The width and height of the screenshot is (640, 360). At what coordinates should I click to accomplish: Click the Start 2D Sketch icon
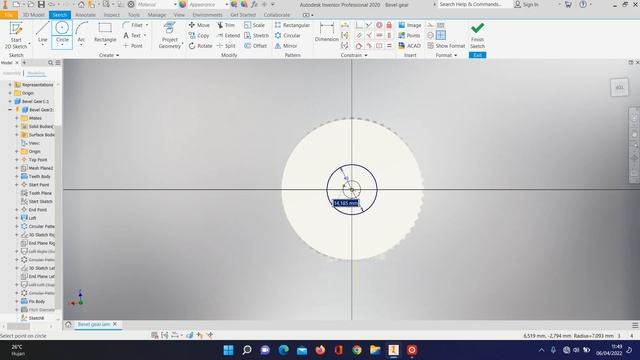tap(16, 29)
